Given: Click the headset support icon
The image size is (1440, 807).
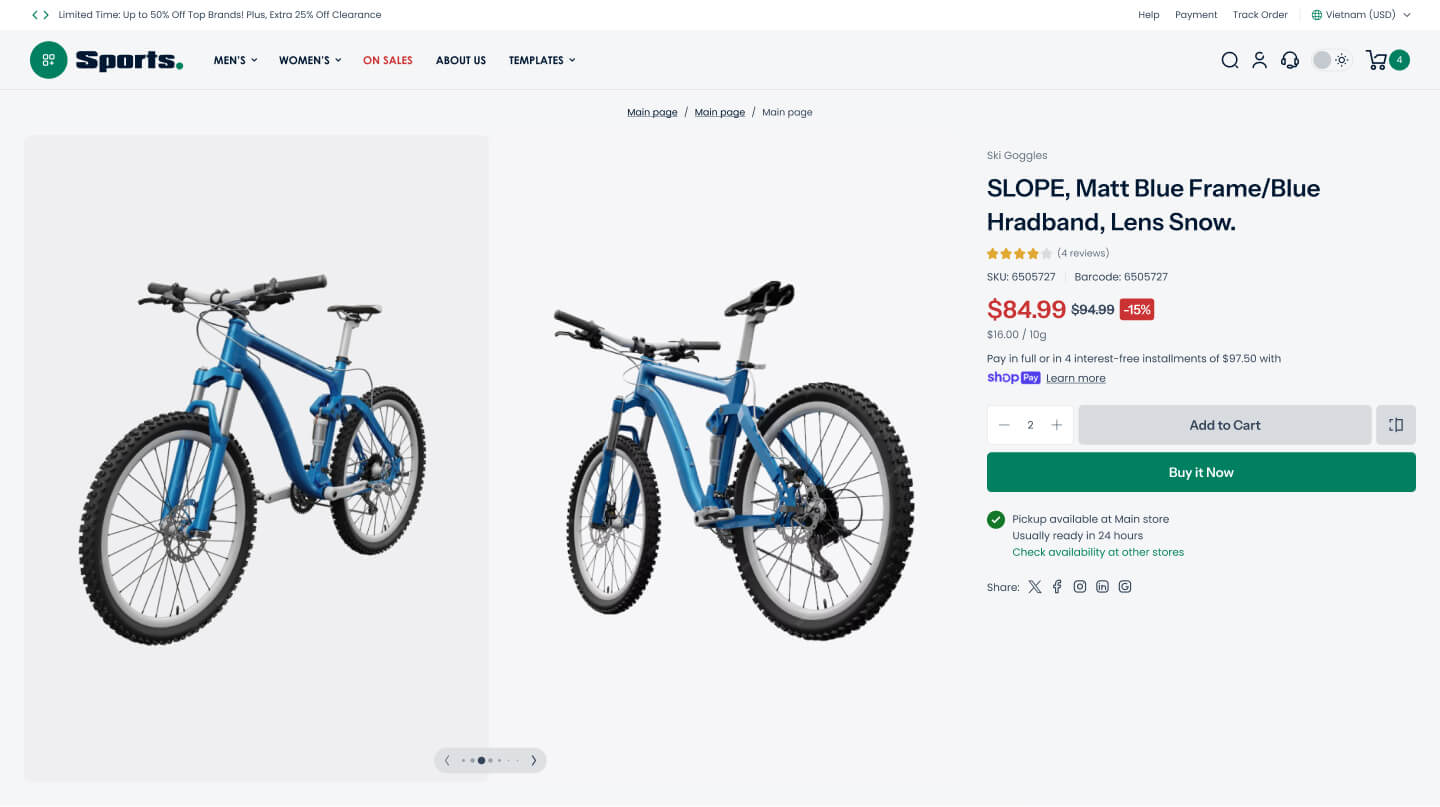Looking at the screenshot, I should [1290, 60].
